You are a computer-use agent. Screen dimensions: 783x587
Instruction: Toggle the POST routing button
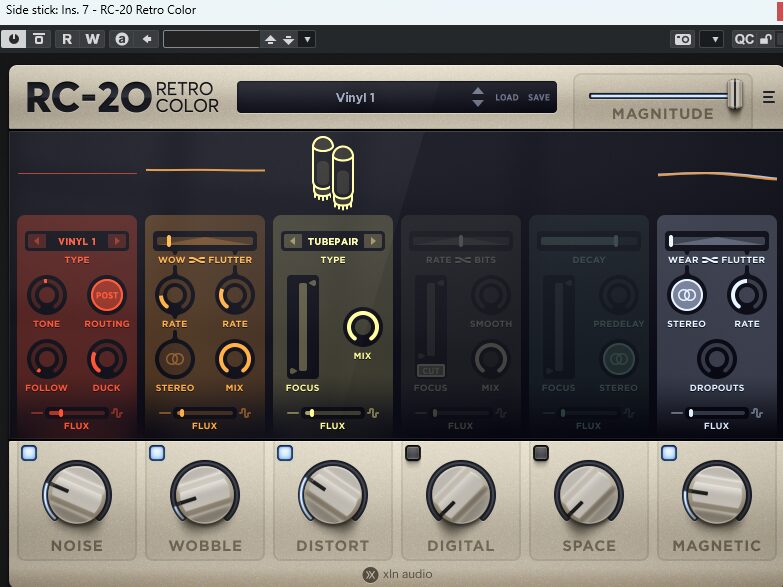[106, 295]
